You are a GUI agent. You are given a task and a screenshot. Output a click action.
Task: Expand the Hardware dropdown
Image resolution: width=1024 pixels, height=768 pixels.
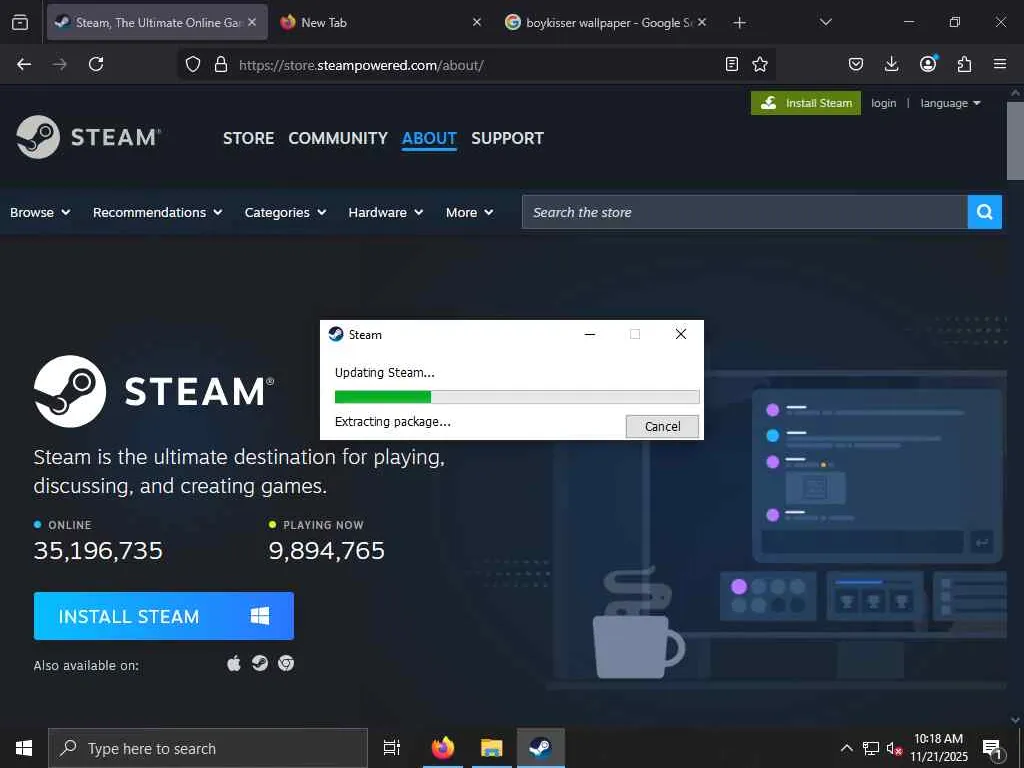coord(385,212)
